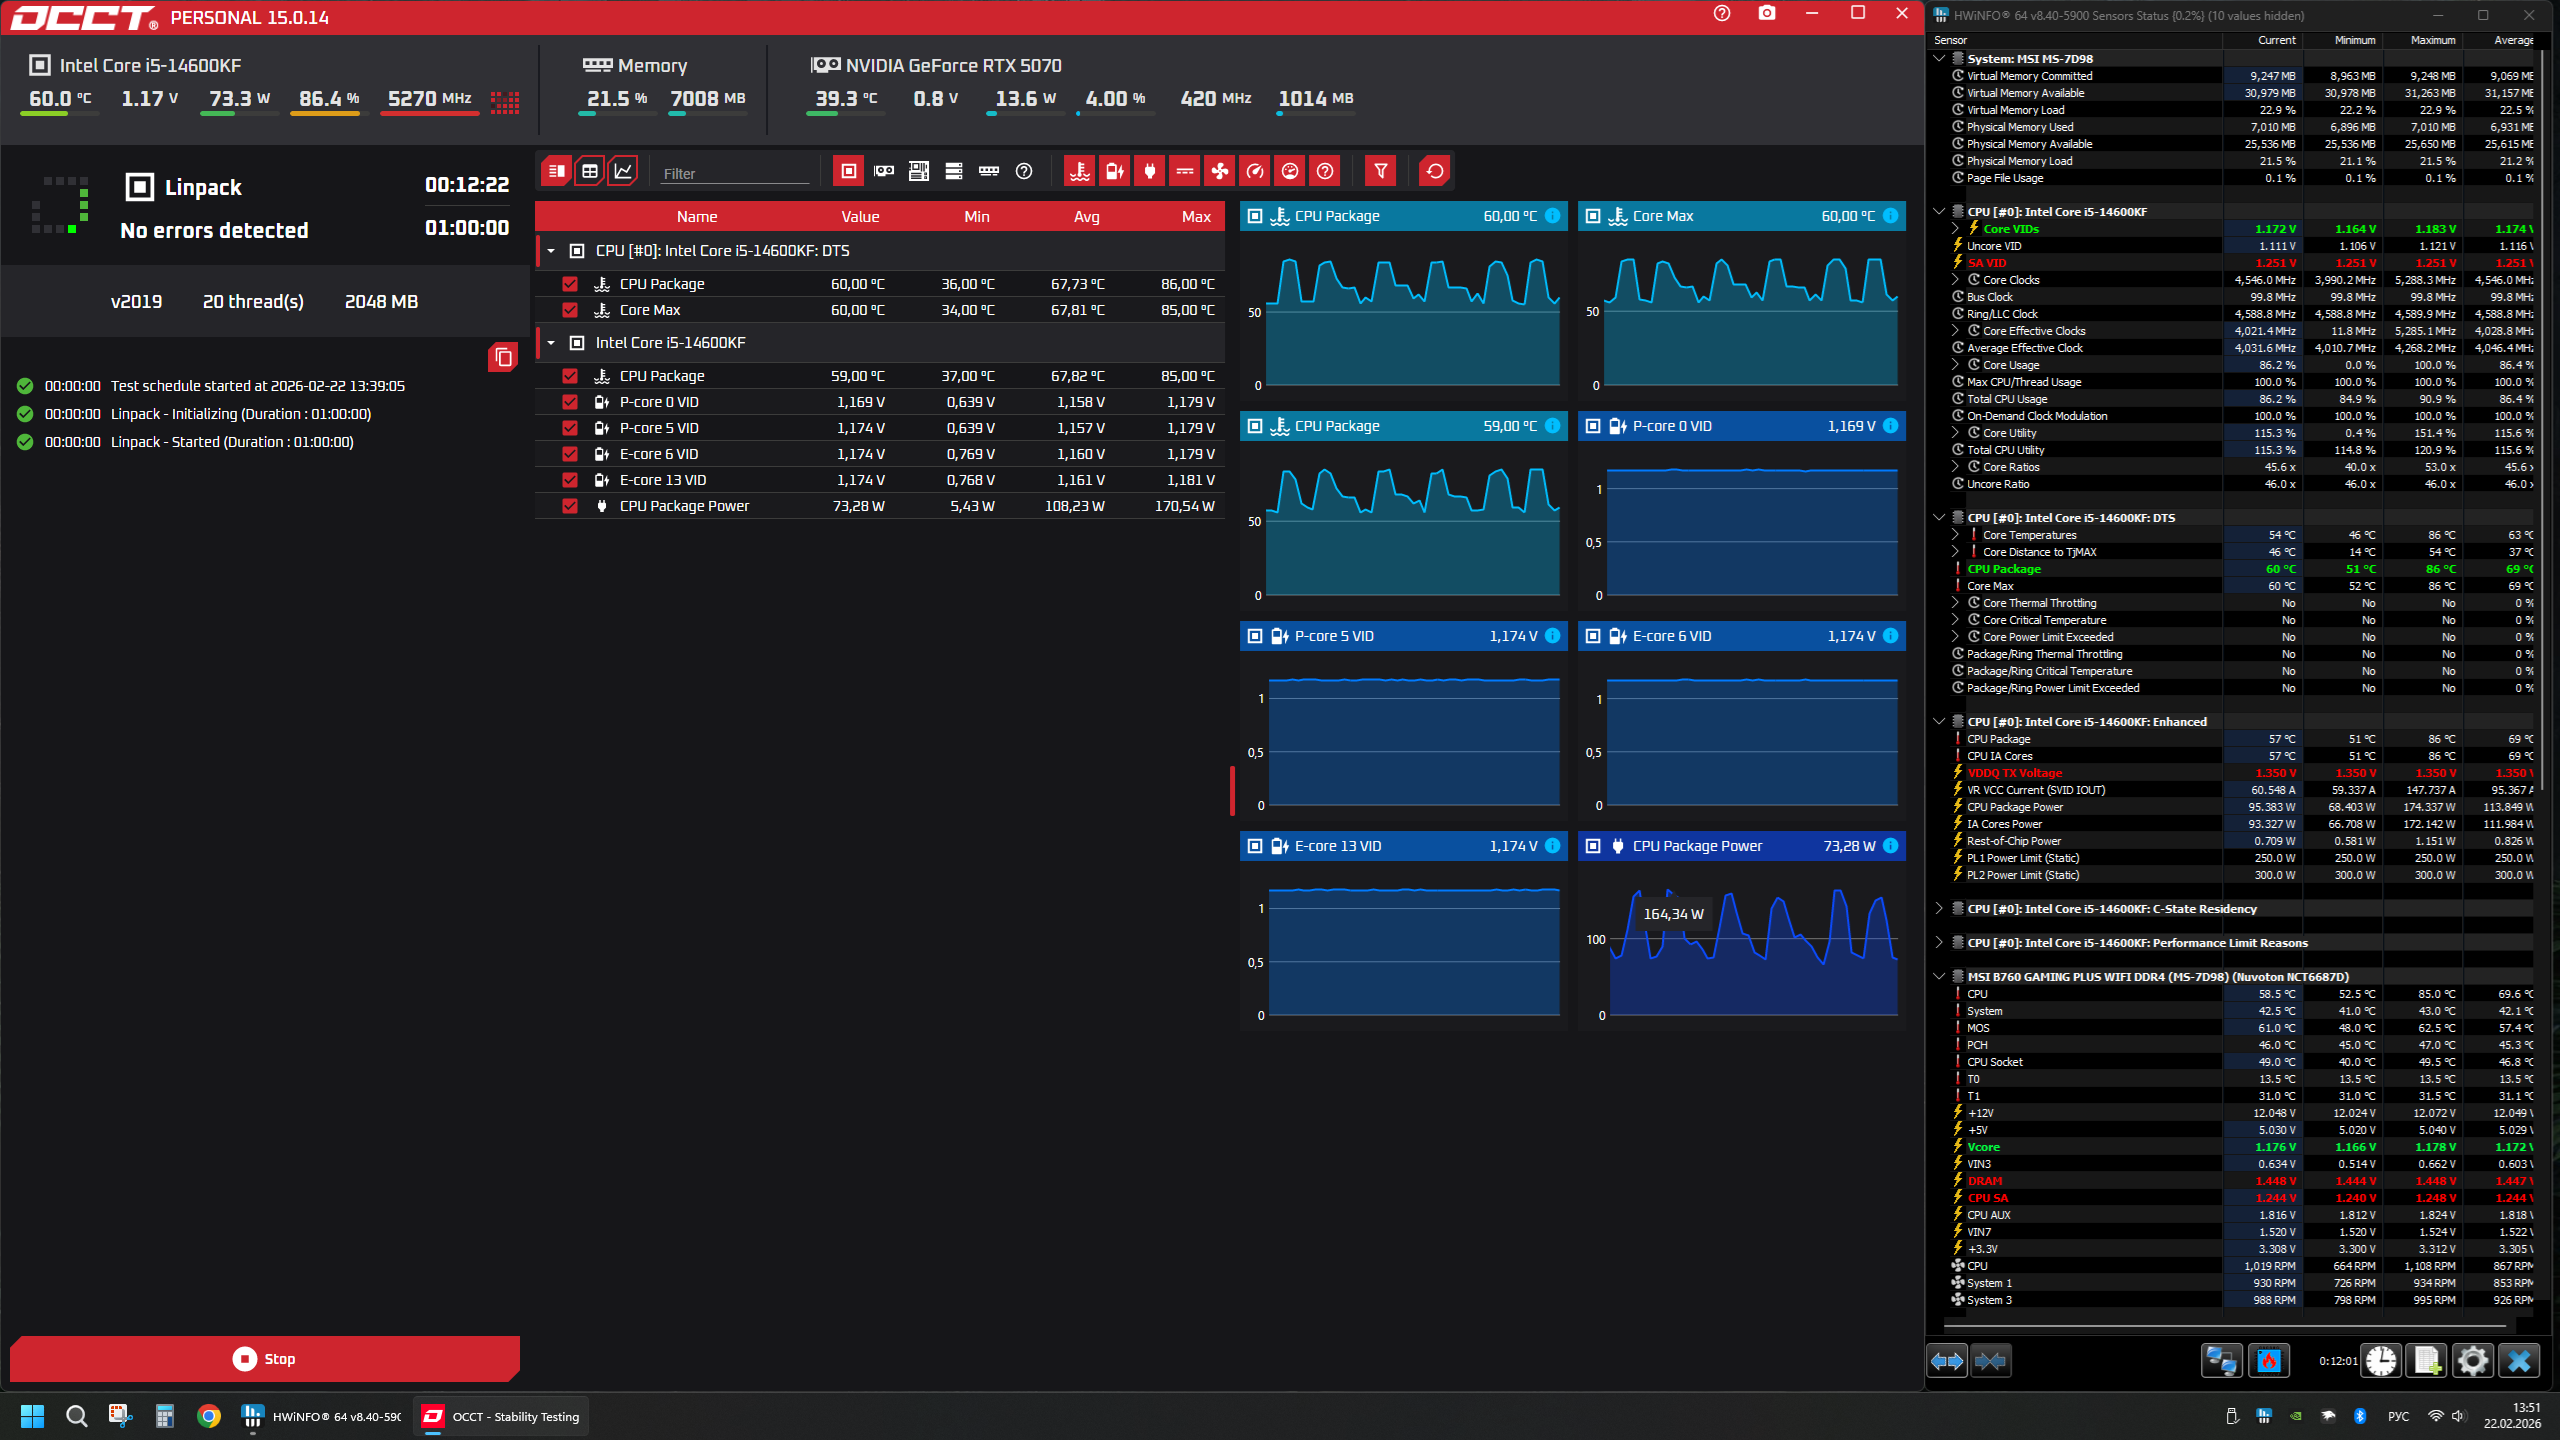The height and width of the screenshot is (1440, 2560).
Task: Open HWiNFO settings gear icon
Action: (2473, 1361)
